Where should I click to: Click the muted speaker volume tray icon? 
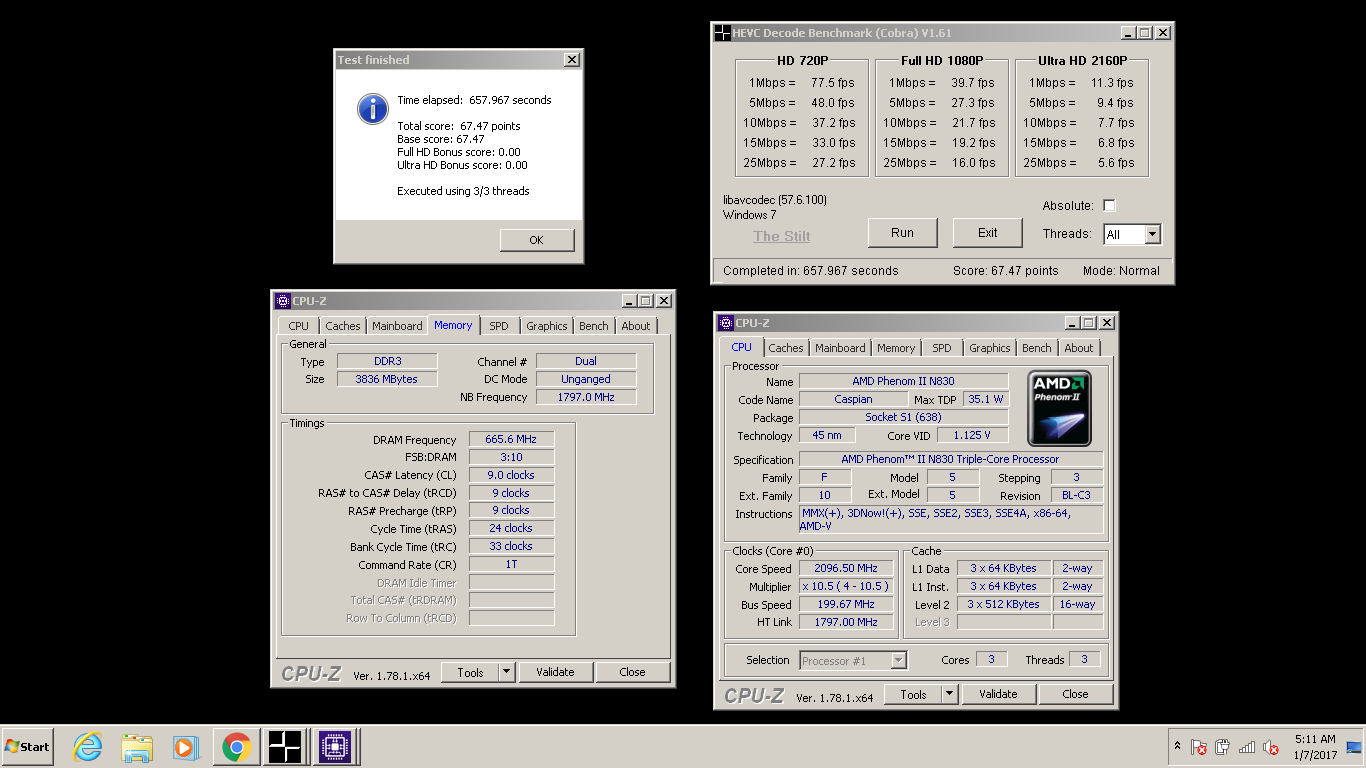(x=1271, y=747)
